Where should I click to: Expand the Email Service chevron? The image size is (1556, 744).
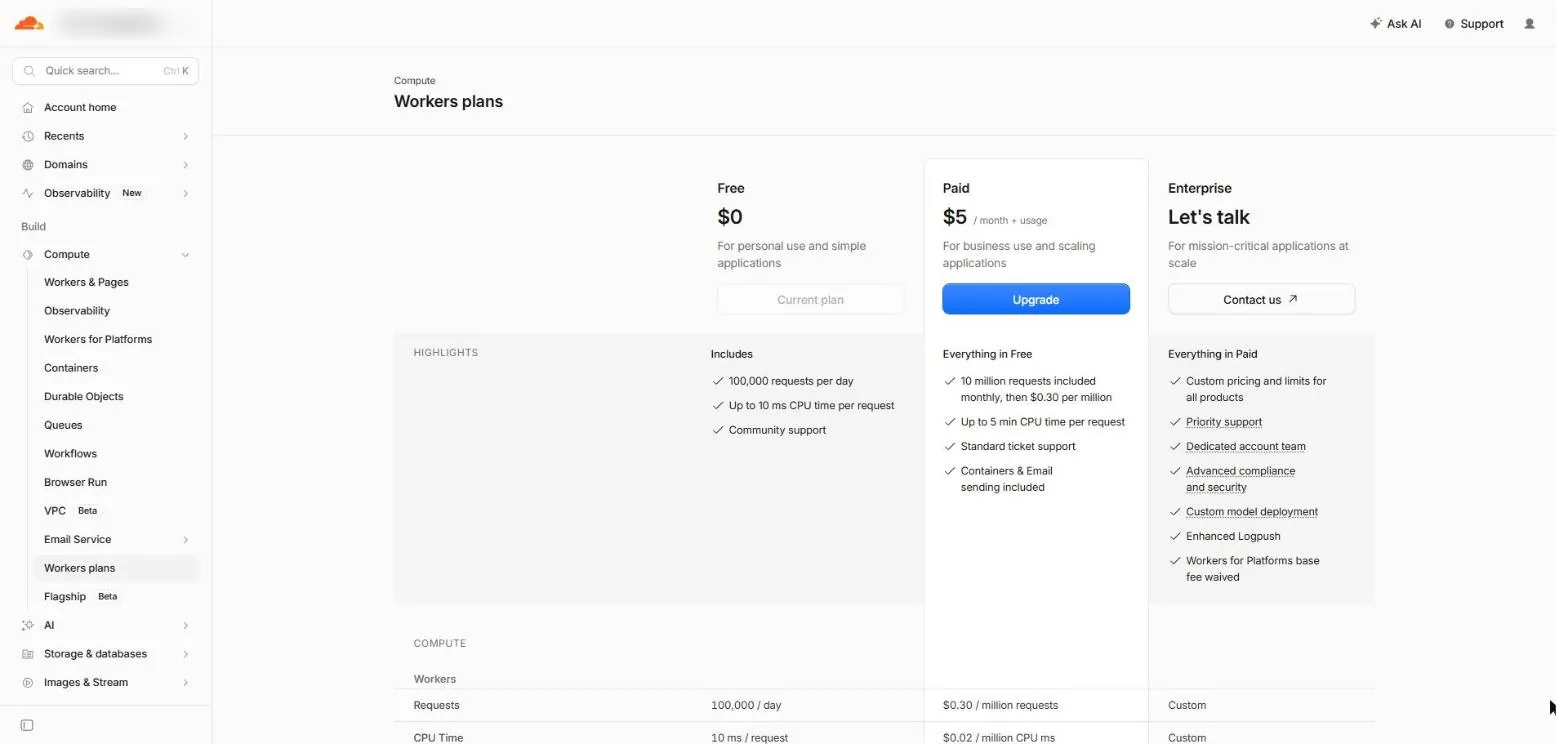pos(186,539)
